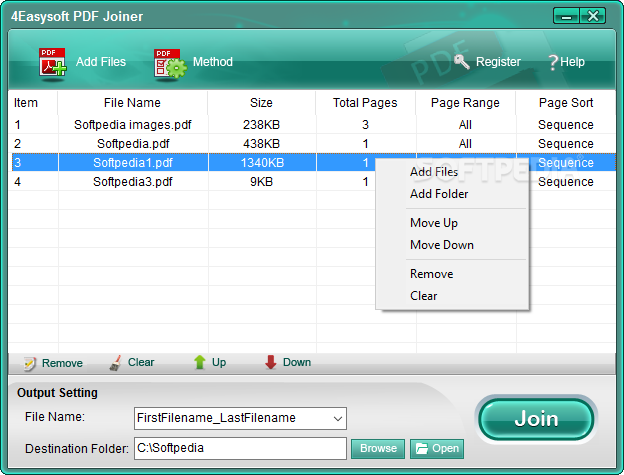Viewport: 624px width, 475px height.
Task: Click the folder icon on the Open button
Action: (422, 449)
